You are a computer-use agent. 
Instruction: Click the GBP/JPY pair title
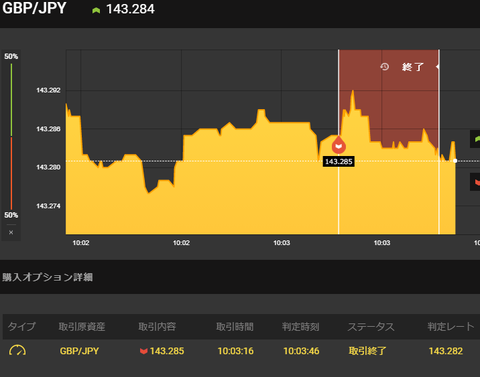pyautogui.click(x=34, y=8)
